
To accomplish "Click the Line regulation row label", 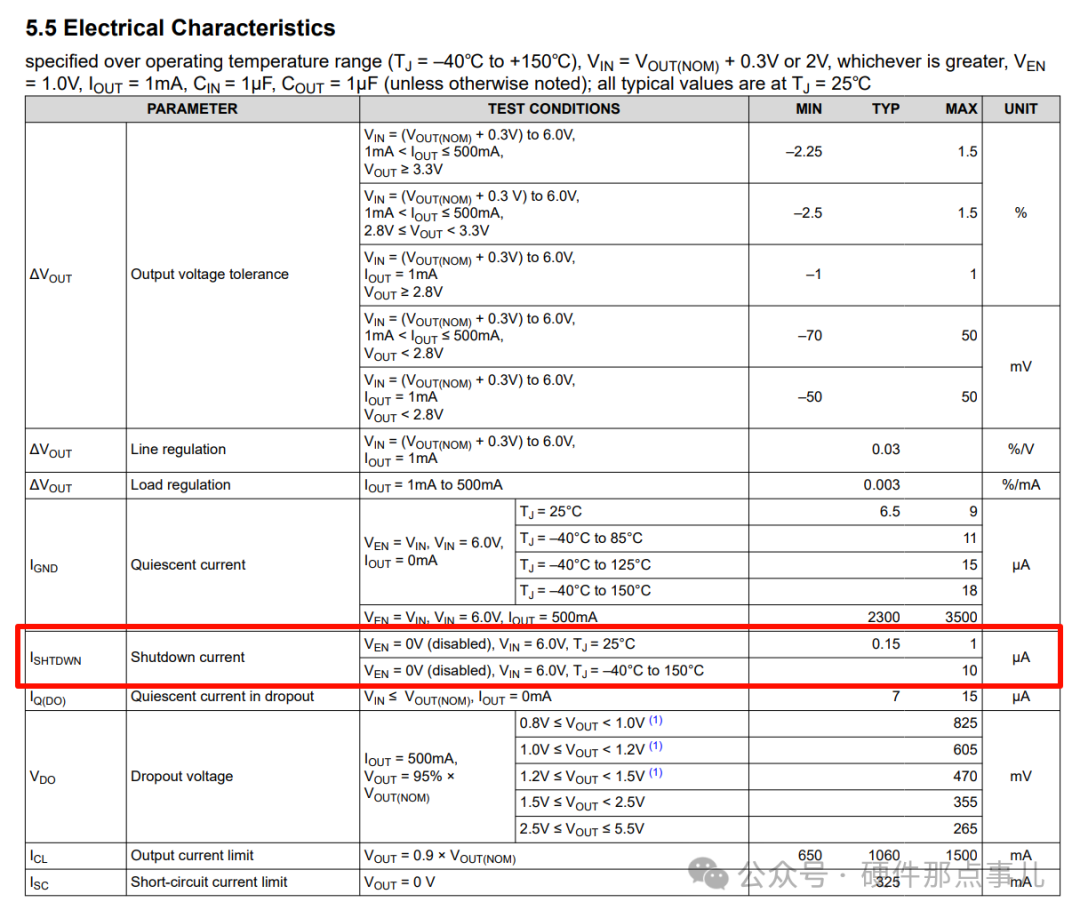I will tap(178, 450).
